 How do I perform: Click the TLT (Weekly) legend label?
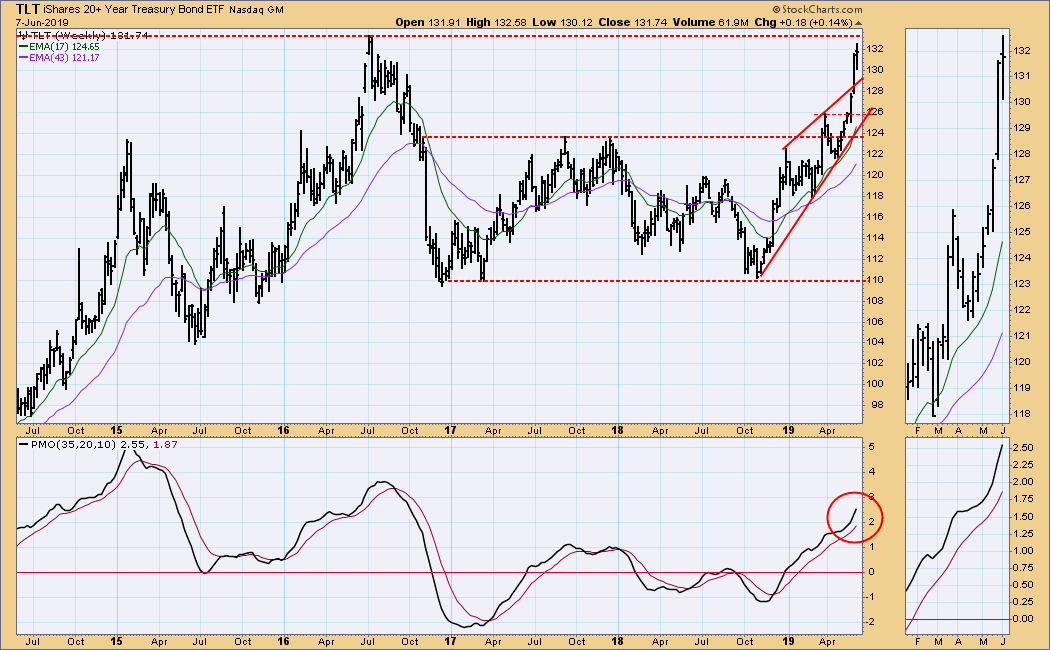[62, 35]
